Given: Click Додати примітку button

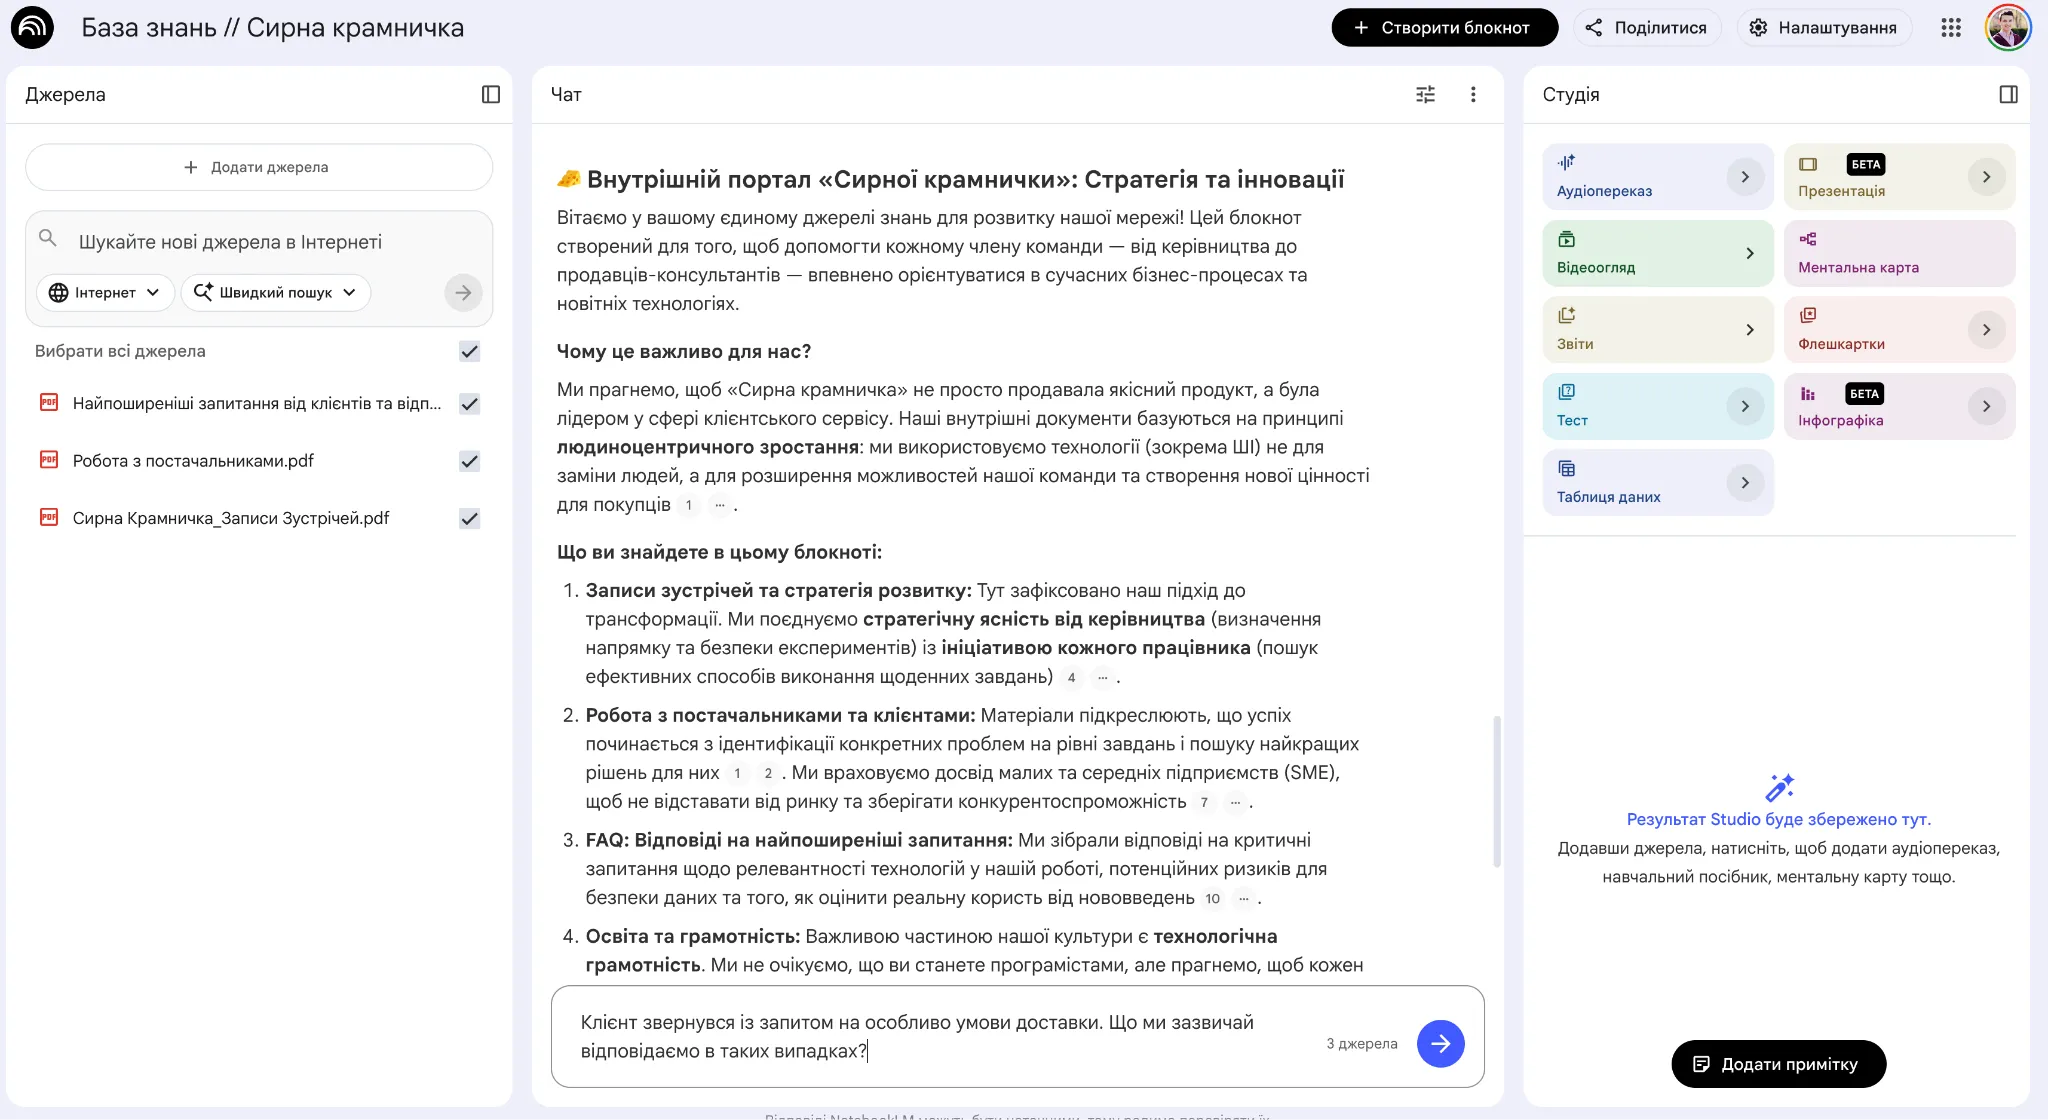Looking at the screenshot, I should click(x=1778, y=1064).
